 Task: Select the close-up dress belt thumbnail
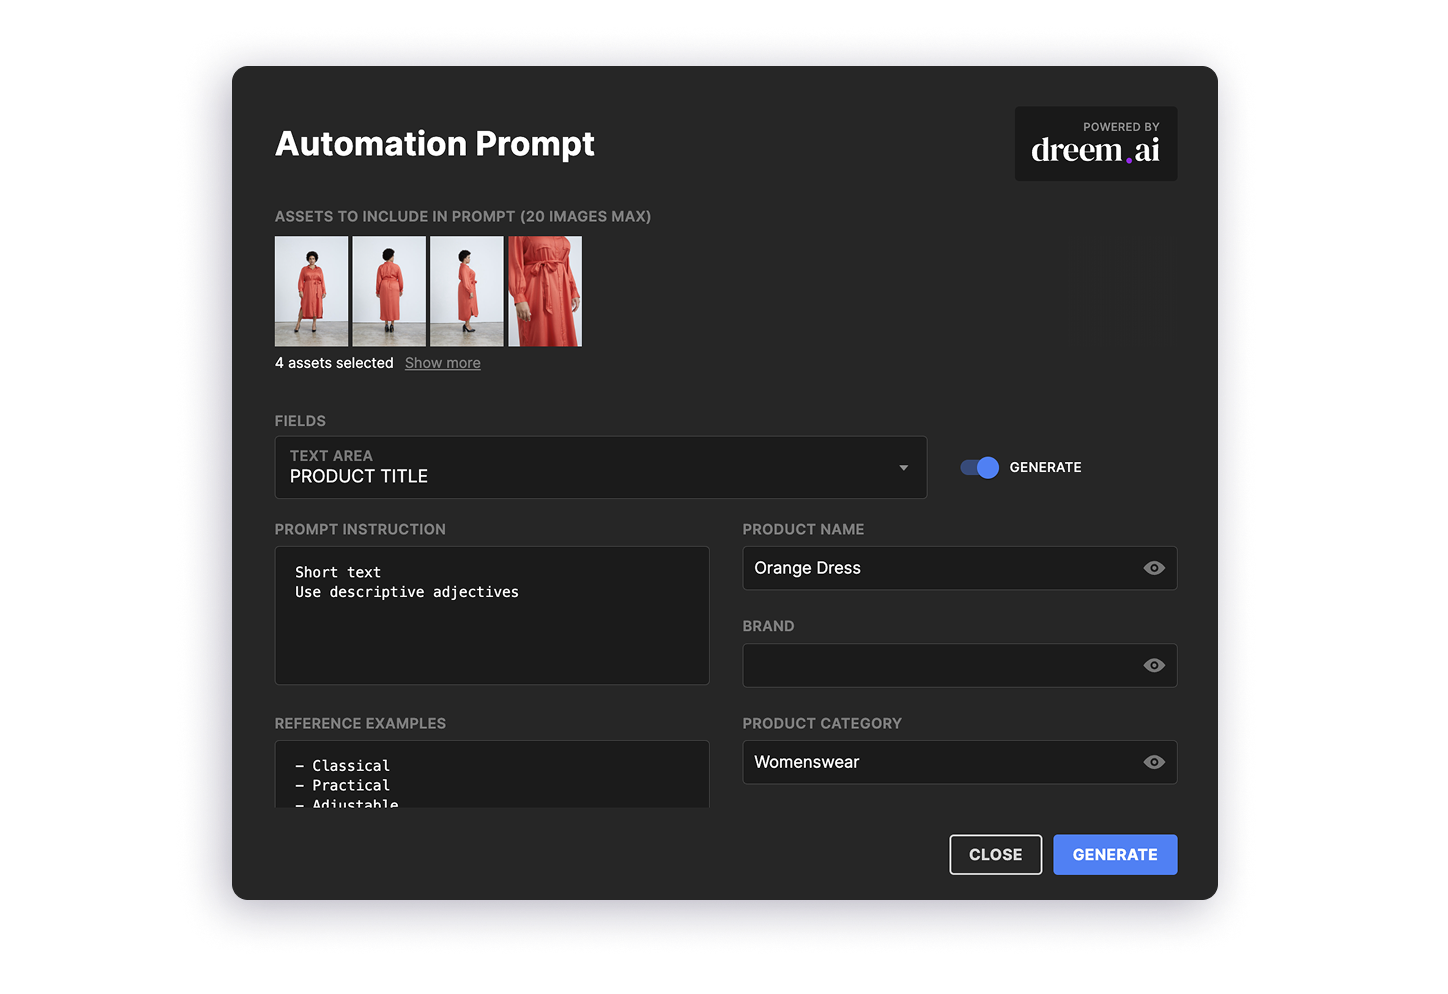tap(545, 291)
